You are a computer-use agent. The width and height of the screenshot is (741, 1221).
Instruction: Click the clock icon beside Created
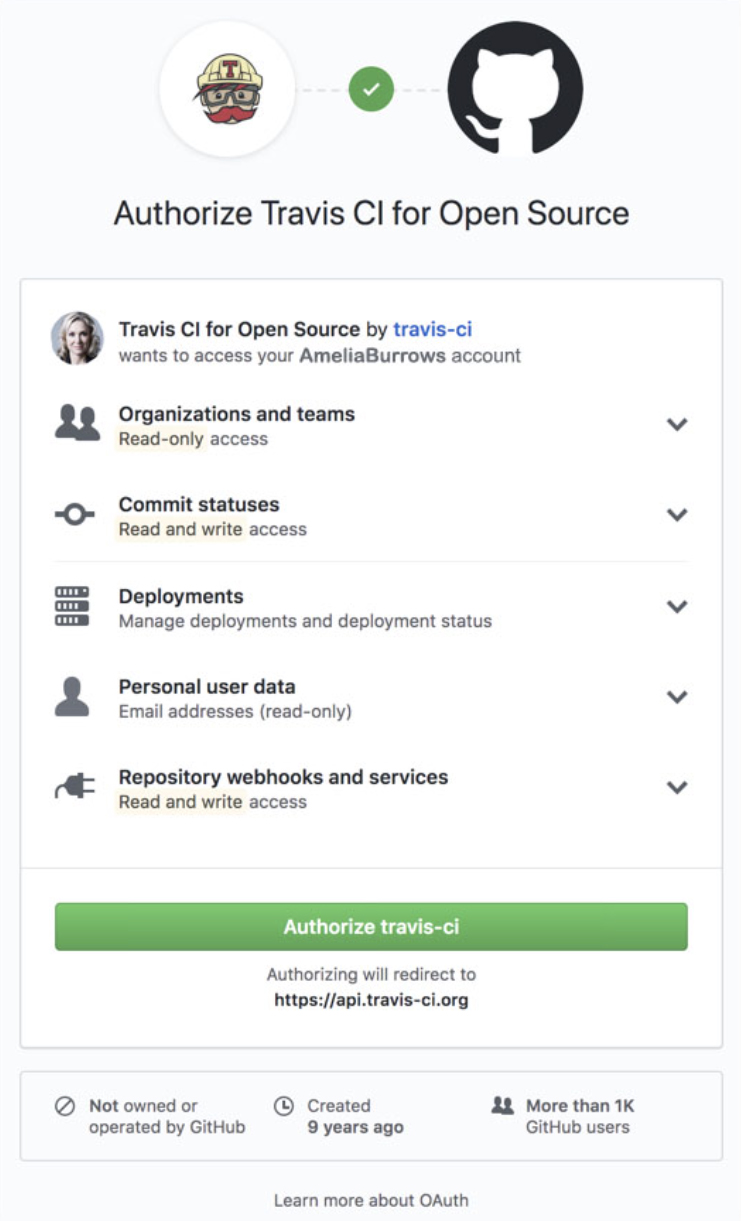pos(284,1106)
